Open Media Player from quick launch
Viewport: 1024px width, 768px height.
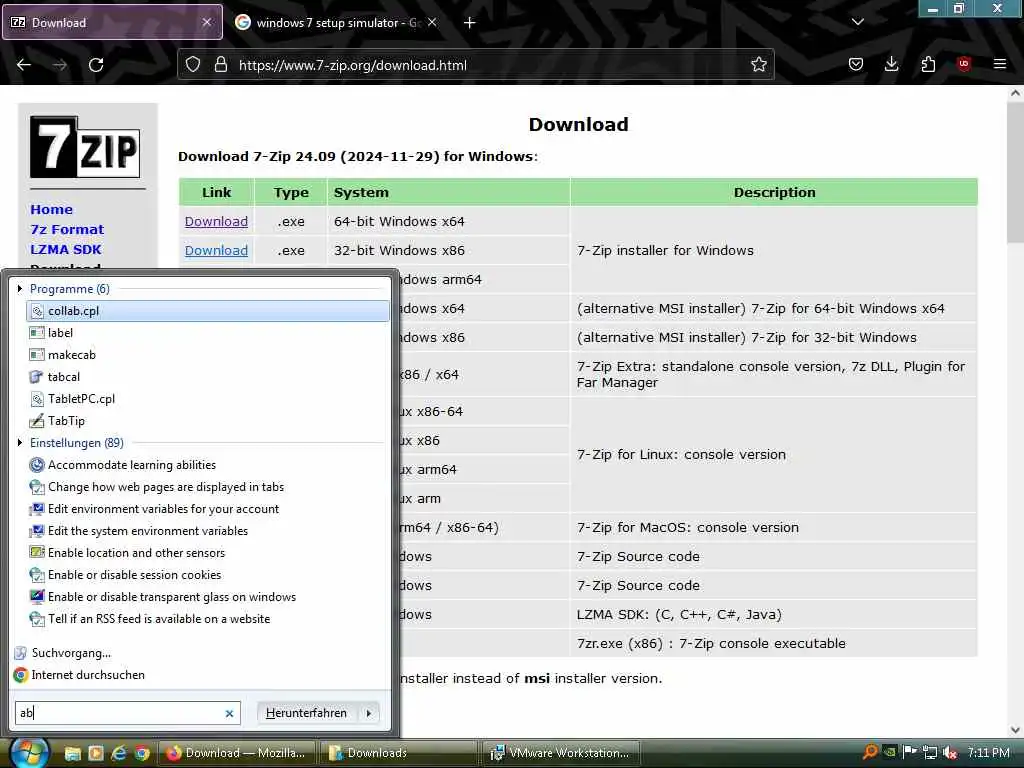pyautogui.click(x=95, y=754)
